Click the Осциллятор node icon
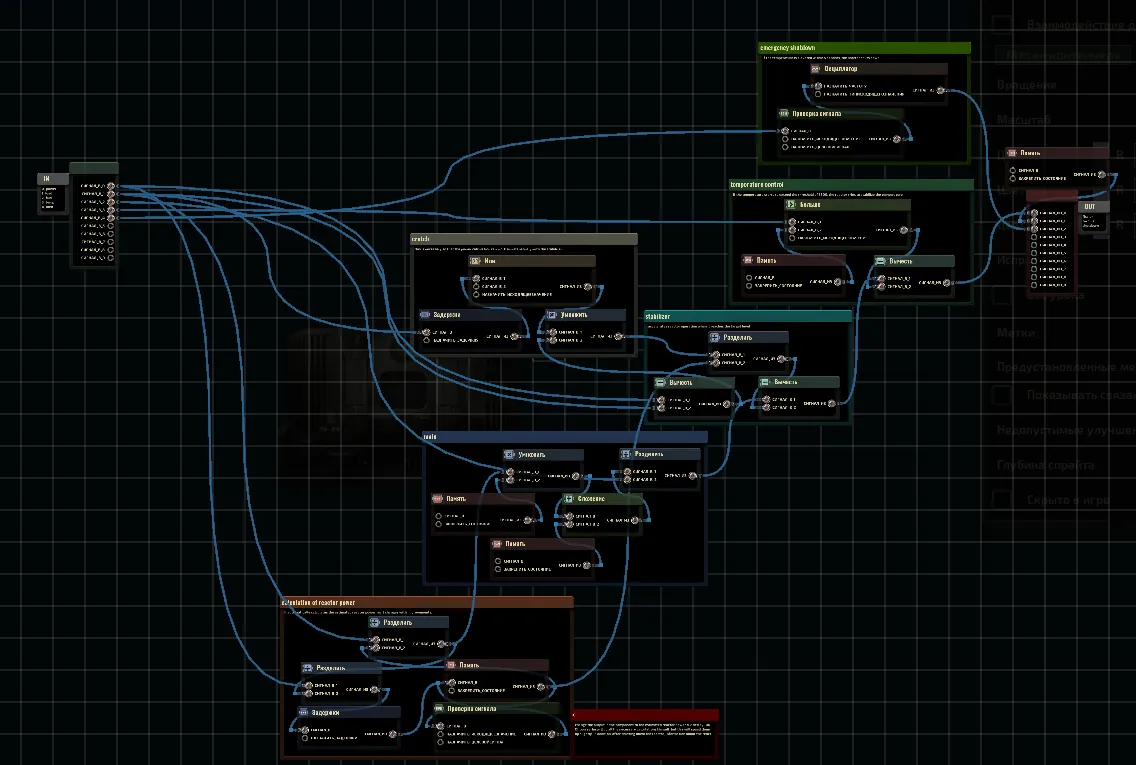Screen dimensions: 1136x765 point(816,69)
